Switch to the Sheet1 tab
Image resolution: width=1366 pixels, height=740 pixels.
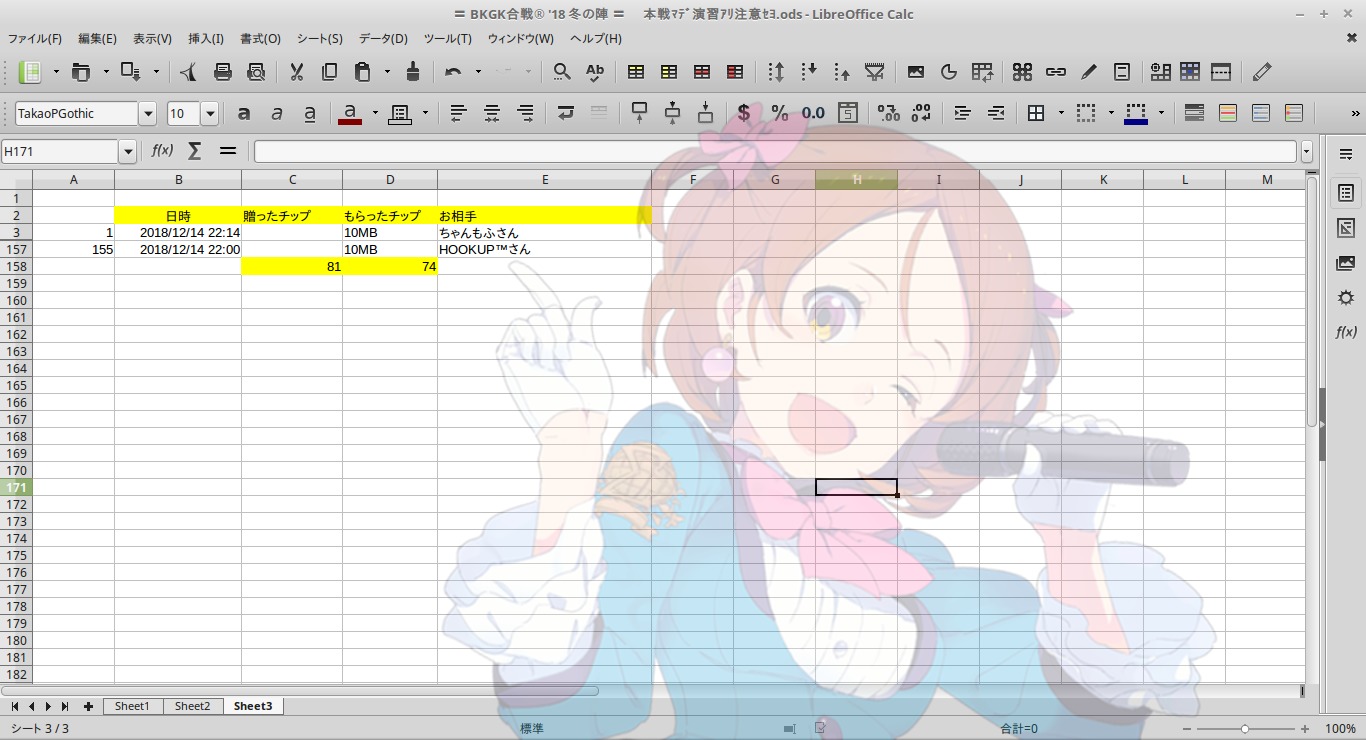(132, 706)
